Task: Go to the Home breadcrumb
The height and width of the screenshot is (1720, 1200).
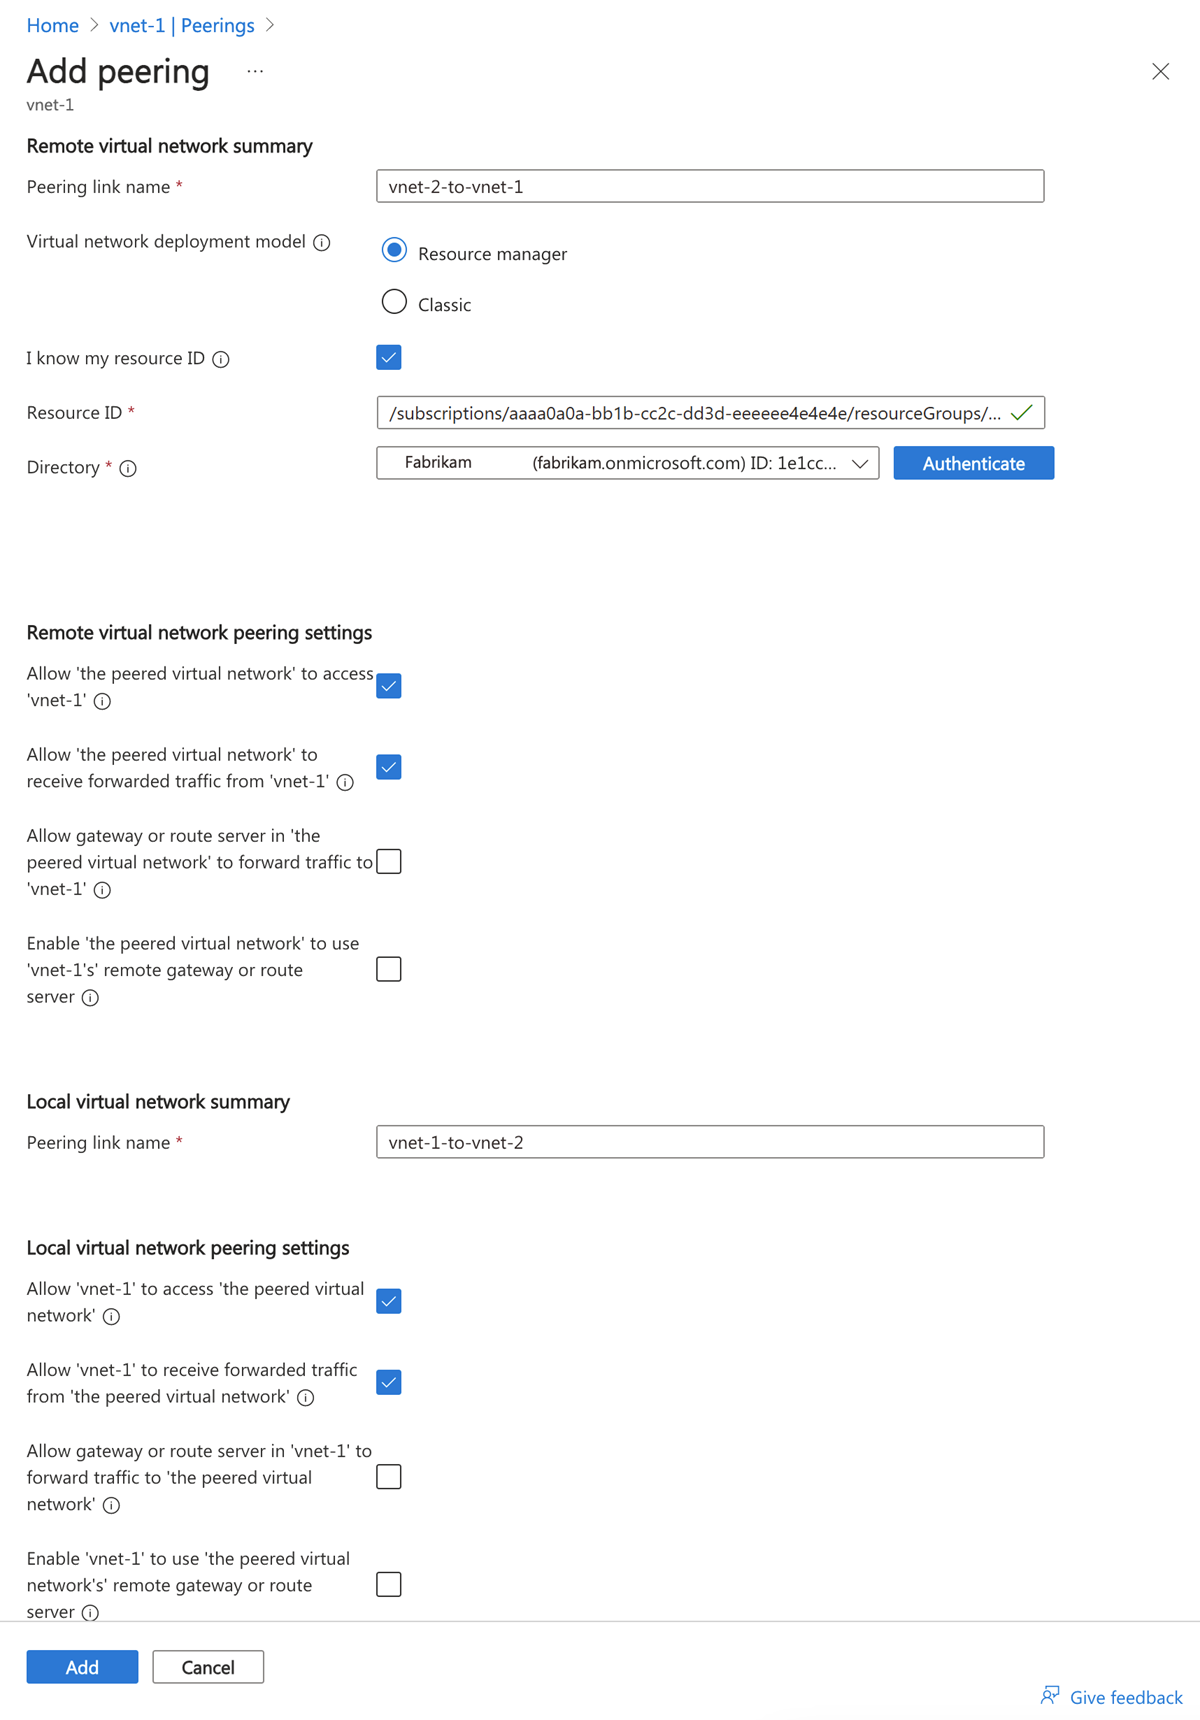Action: [52, 26]
